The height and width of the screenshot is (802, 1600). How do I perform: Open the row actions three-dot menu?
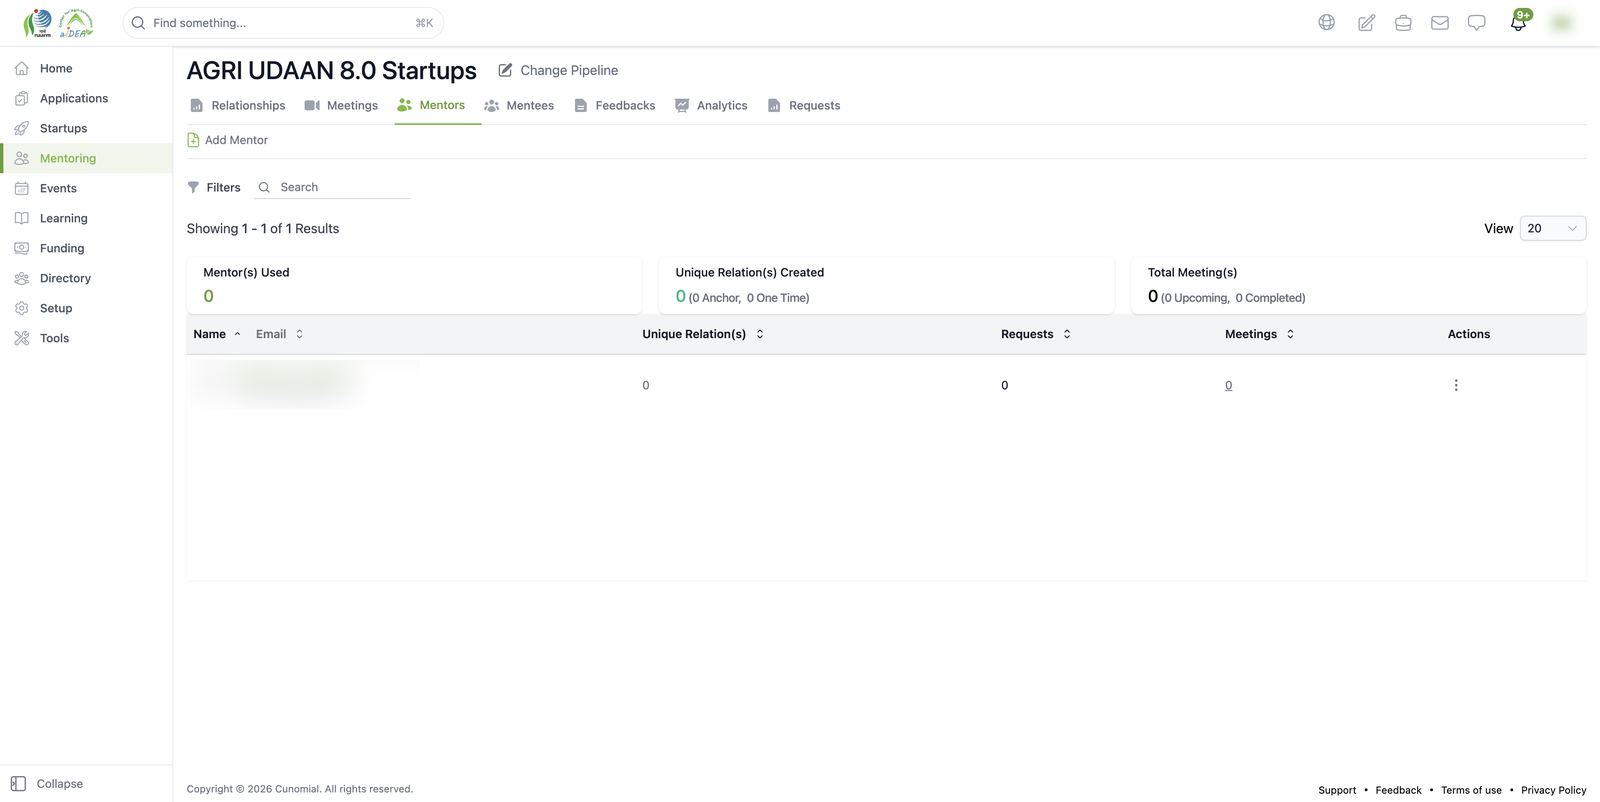click(1456, 385)
